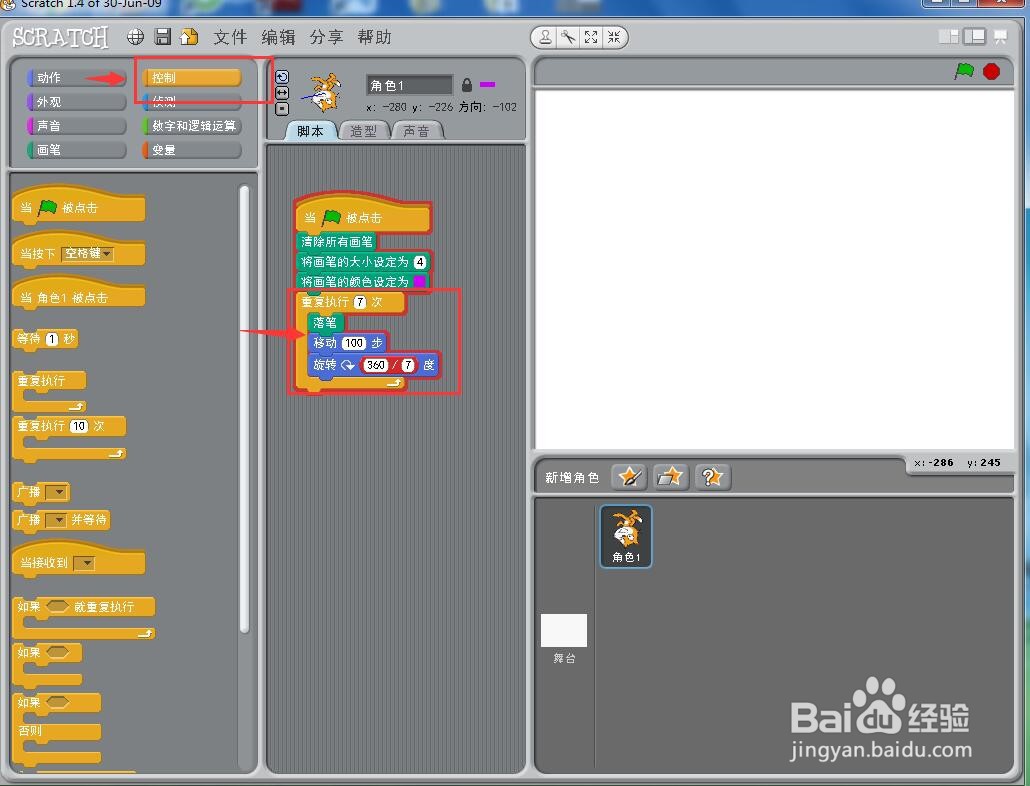Click the pen size value 4
This screenshot has height=786, width=1030.
[420, 262]
